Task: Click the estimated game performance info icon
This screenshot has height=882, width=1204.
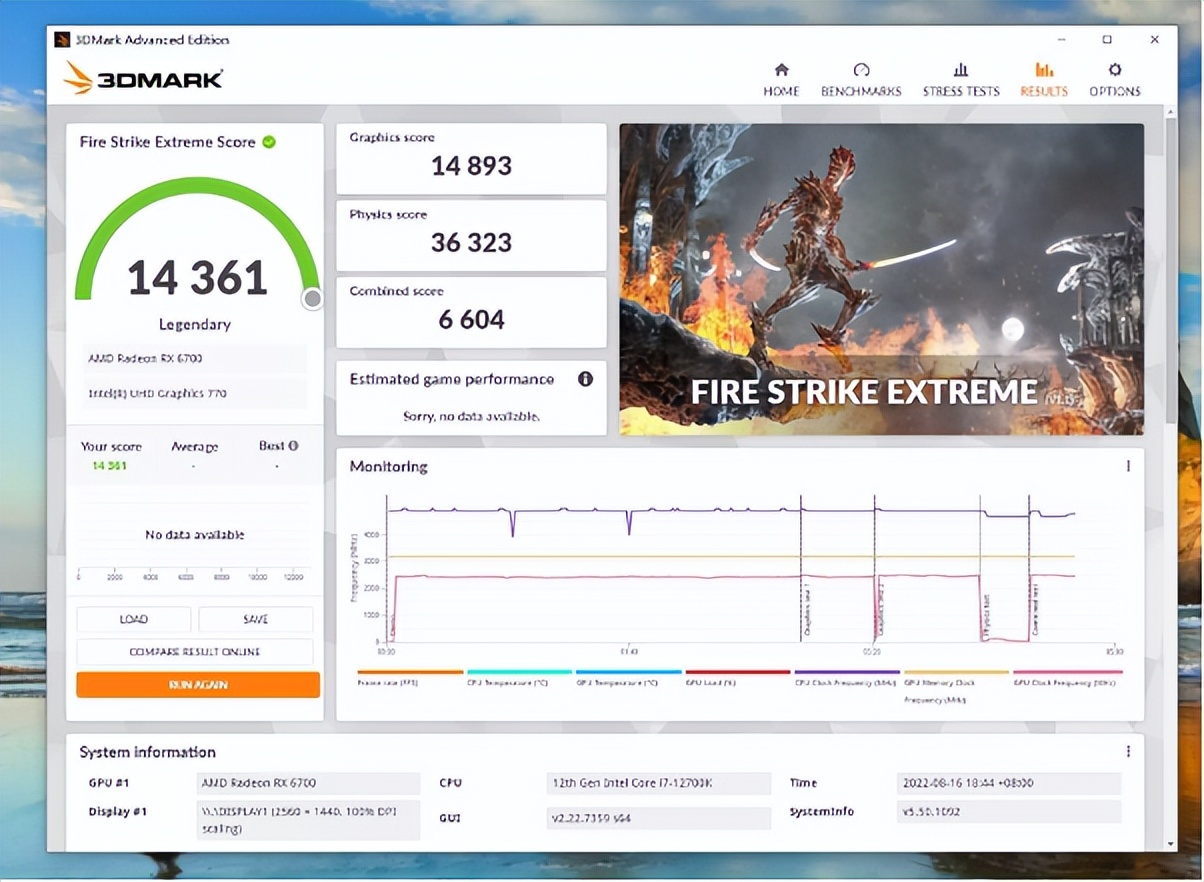Action: coord(585,379)
